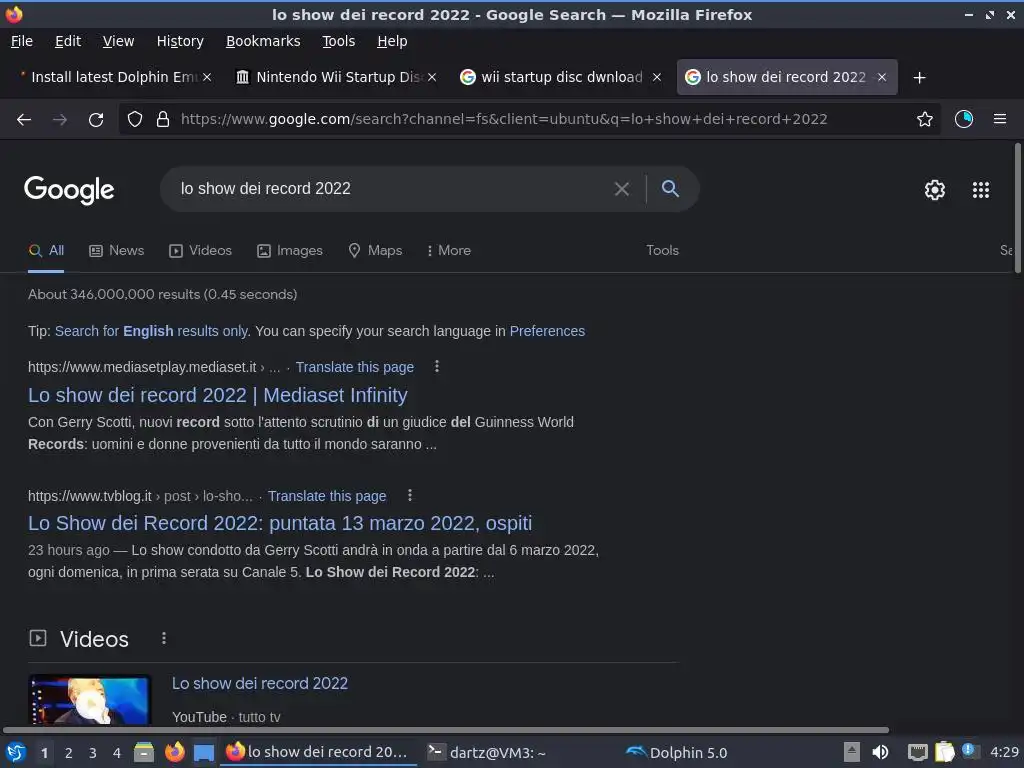
Task: Clear the Google search box with X
Action: pos(622,189)
